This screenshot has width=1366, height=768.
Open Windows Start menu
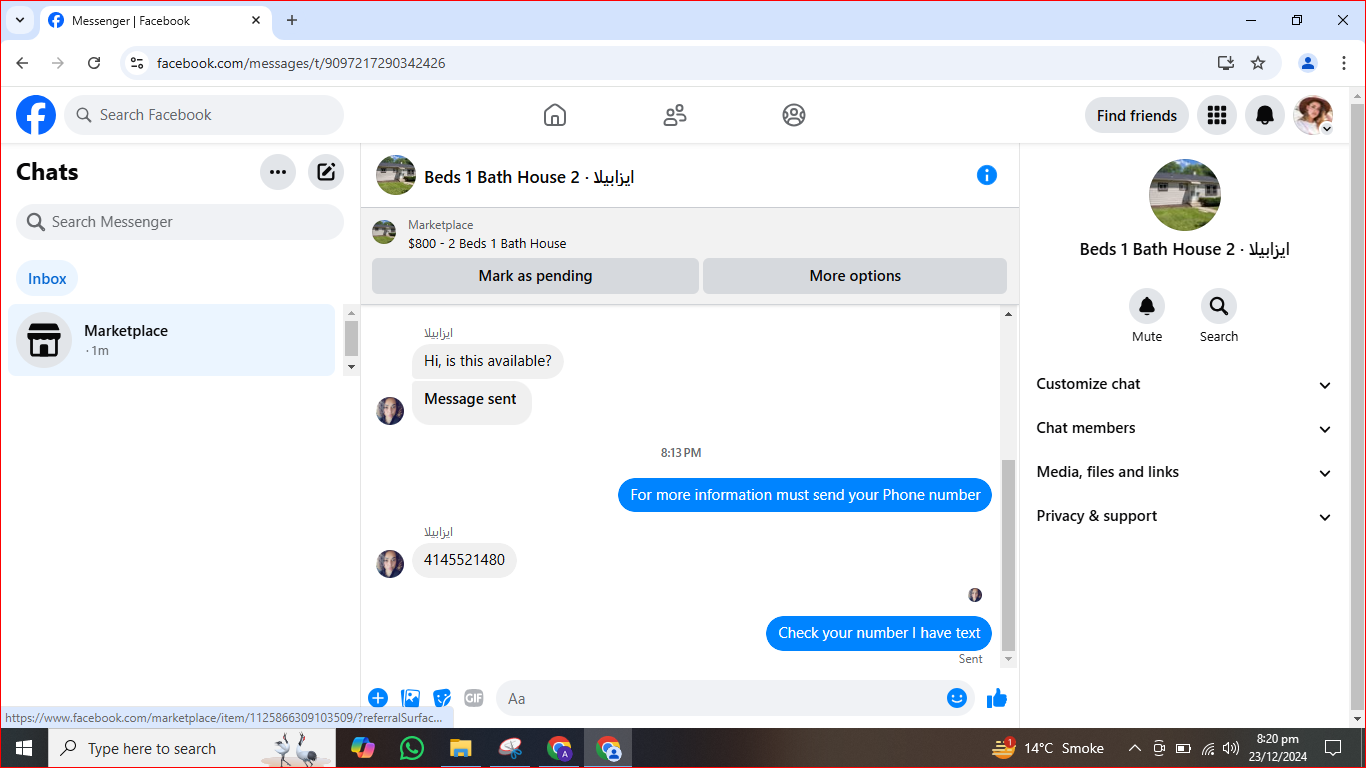click(x=23, y=748)
